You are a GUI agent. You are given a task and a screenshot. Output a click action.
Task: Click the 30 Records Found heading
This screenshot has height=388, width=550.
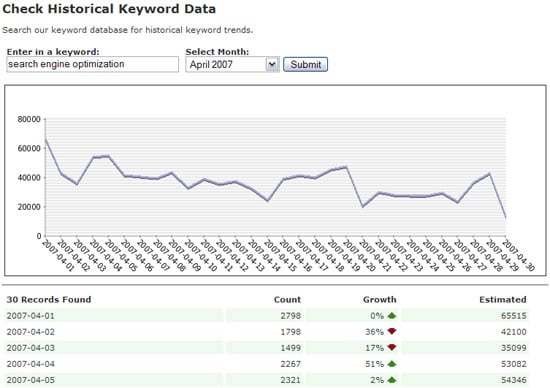point(49,300)
